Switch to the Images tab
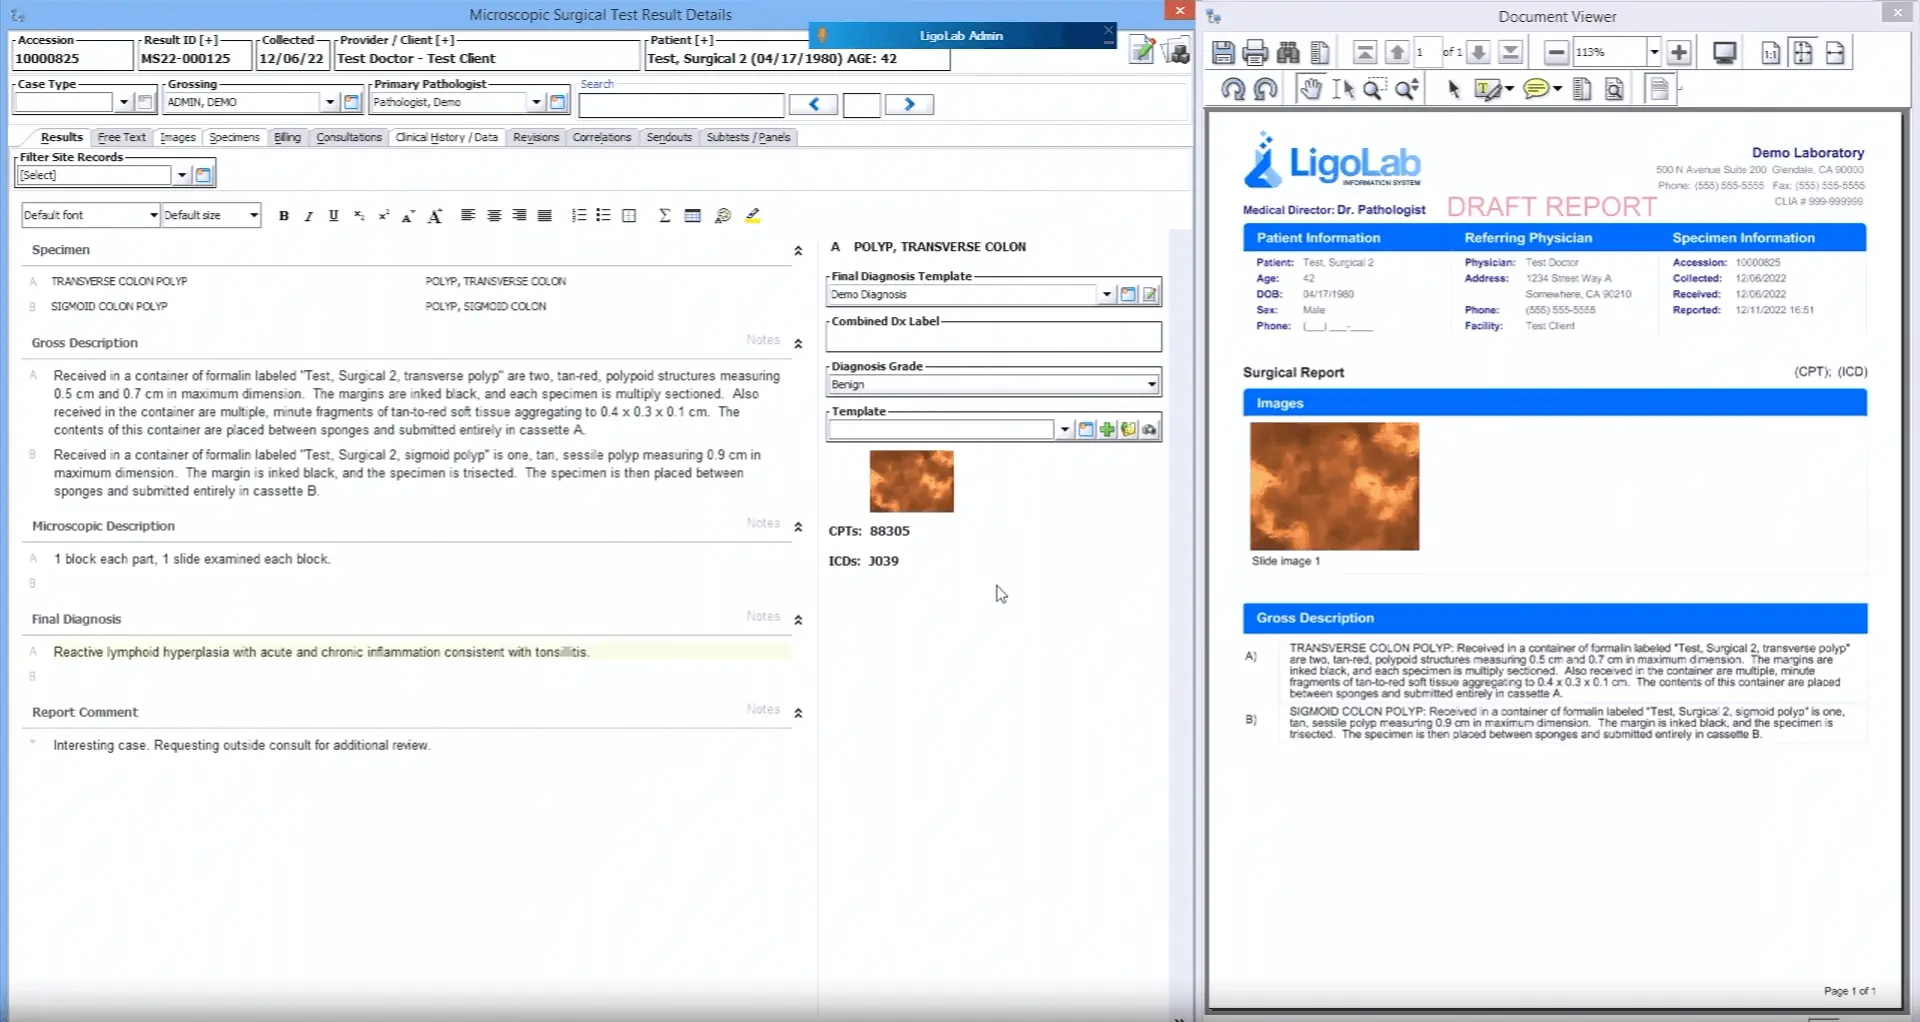1920x1022 pixels. 178,137
